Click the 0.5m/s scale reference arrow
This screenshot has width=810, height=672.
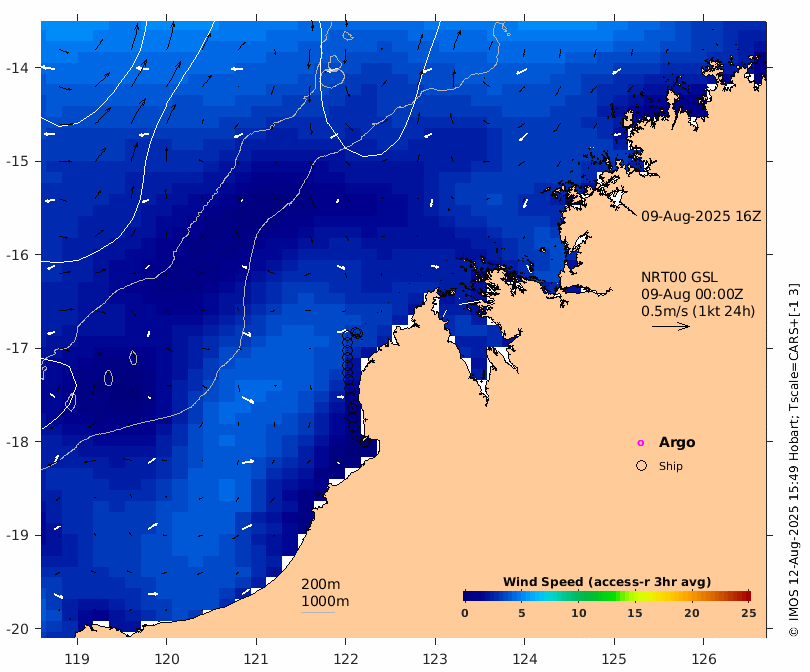[671, 326]
